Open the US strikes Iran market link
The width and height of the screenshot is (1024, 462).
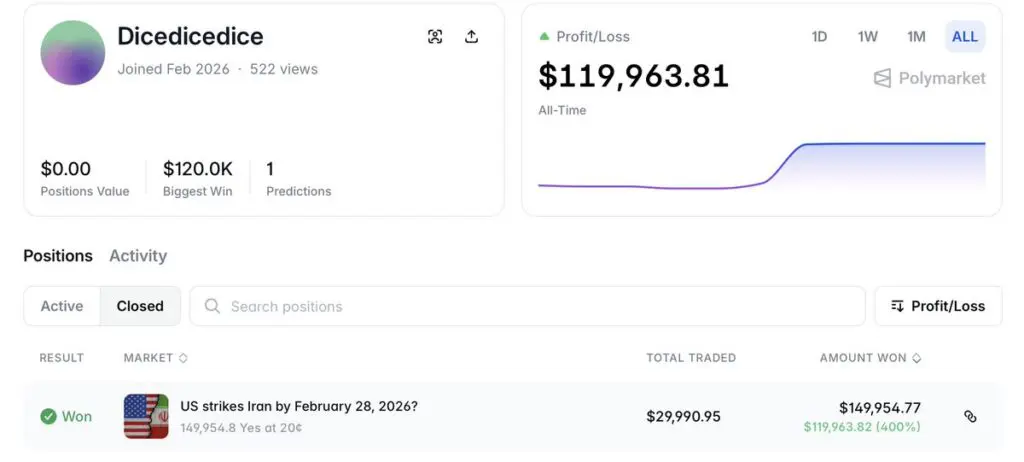point(299,407)
